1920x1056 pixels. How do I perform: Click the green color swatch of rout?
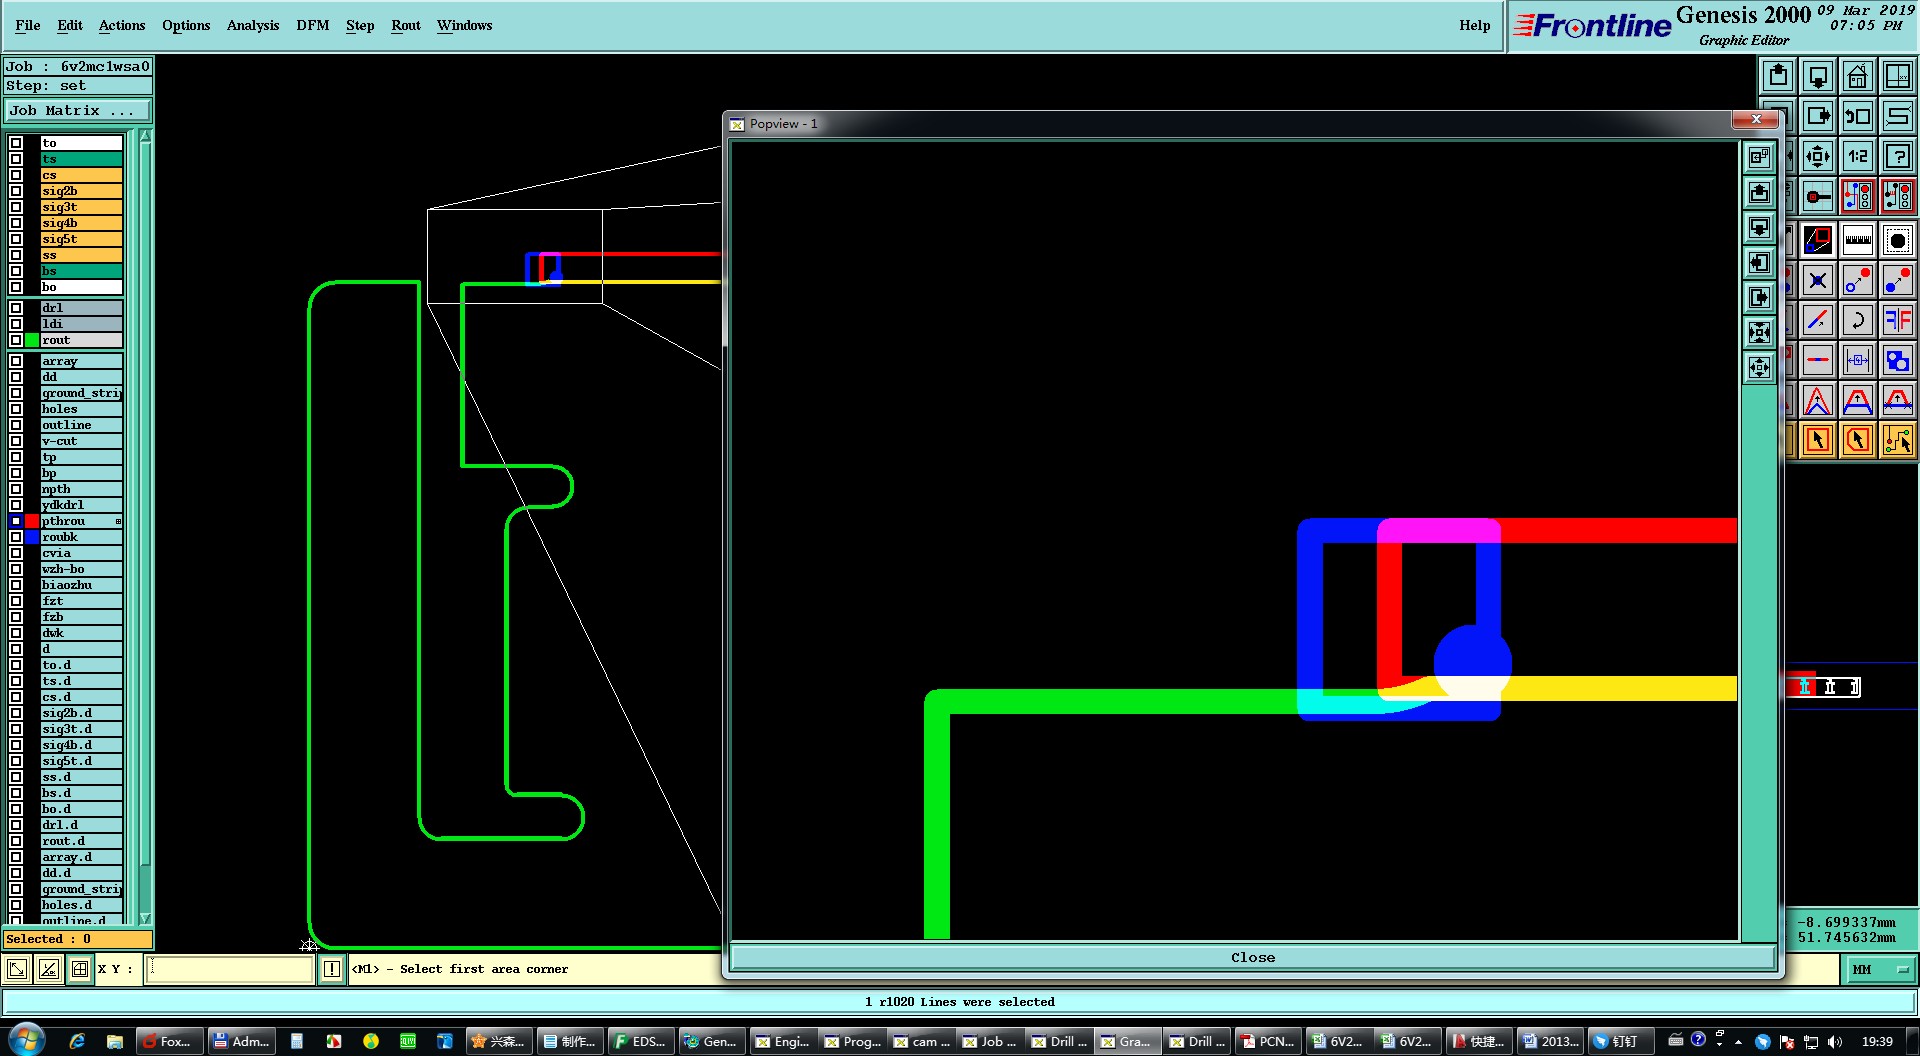point(32,340)
